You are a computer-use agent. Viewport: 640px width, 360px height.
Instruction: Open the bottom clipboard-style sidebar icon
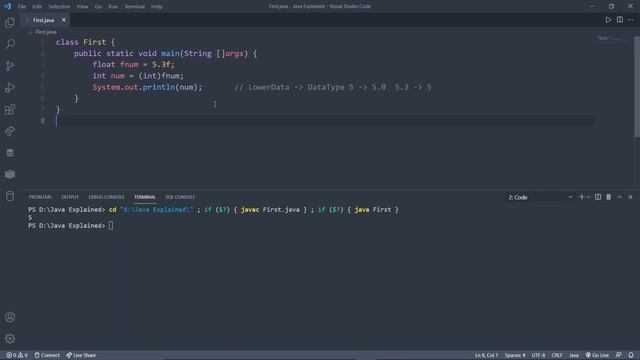click(x=10, y=196)
